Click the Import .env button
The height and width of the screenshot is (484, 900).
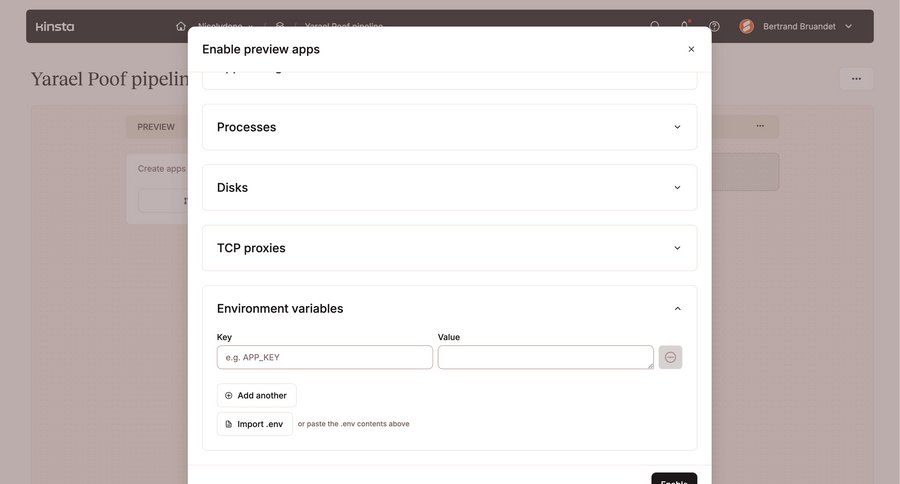(254, 424)
